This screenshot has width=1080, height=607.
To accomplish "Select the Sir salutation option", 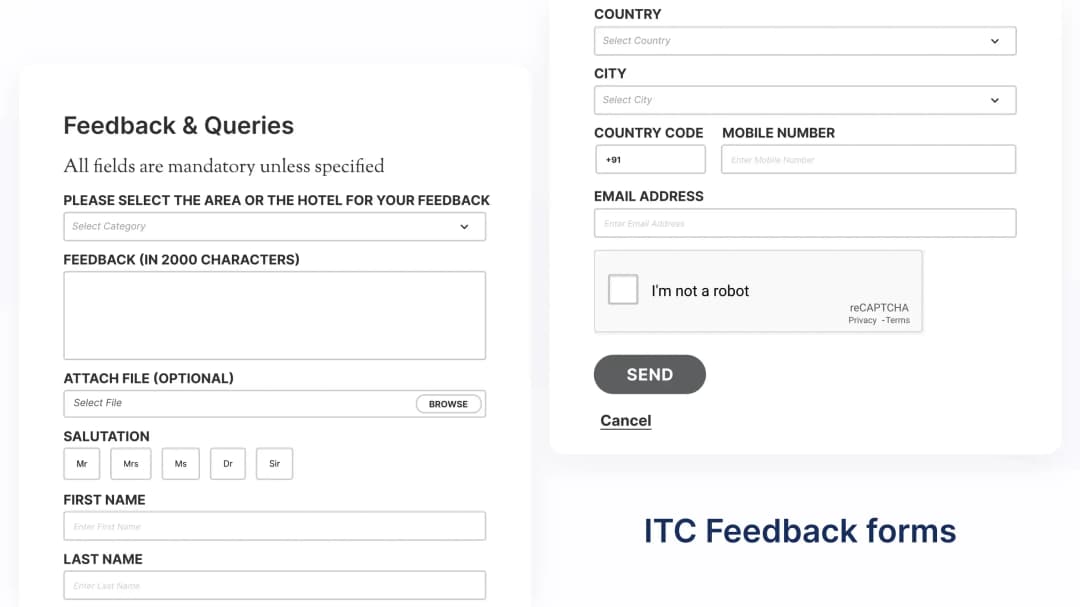I will point(273,463).
